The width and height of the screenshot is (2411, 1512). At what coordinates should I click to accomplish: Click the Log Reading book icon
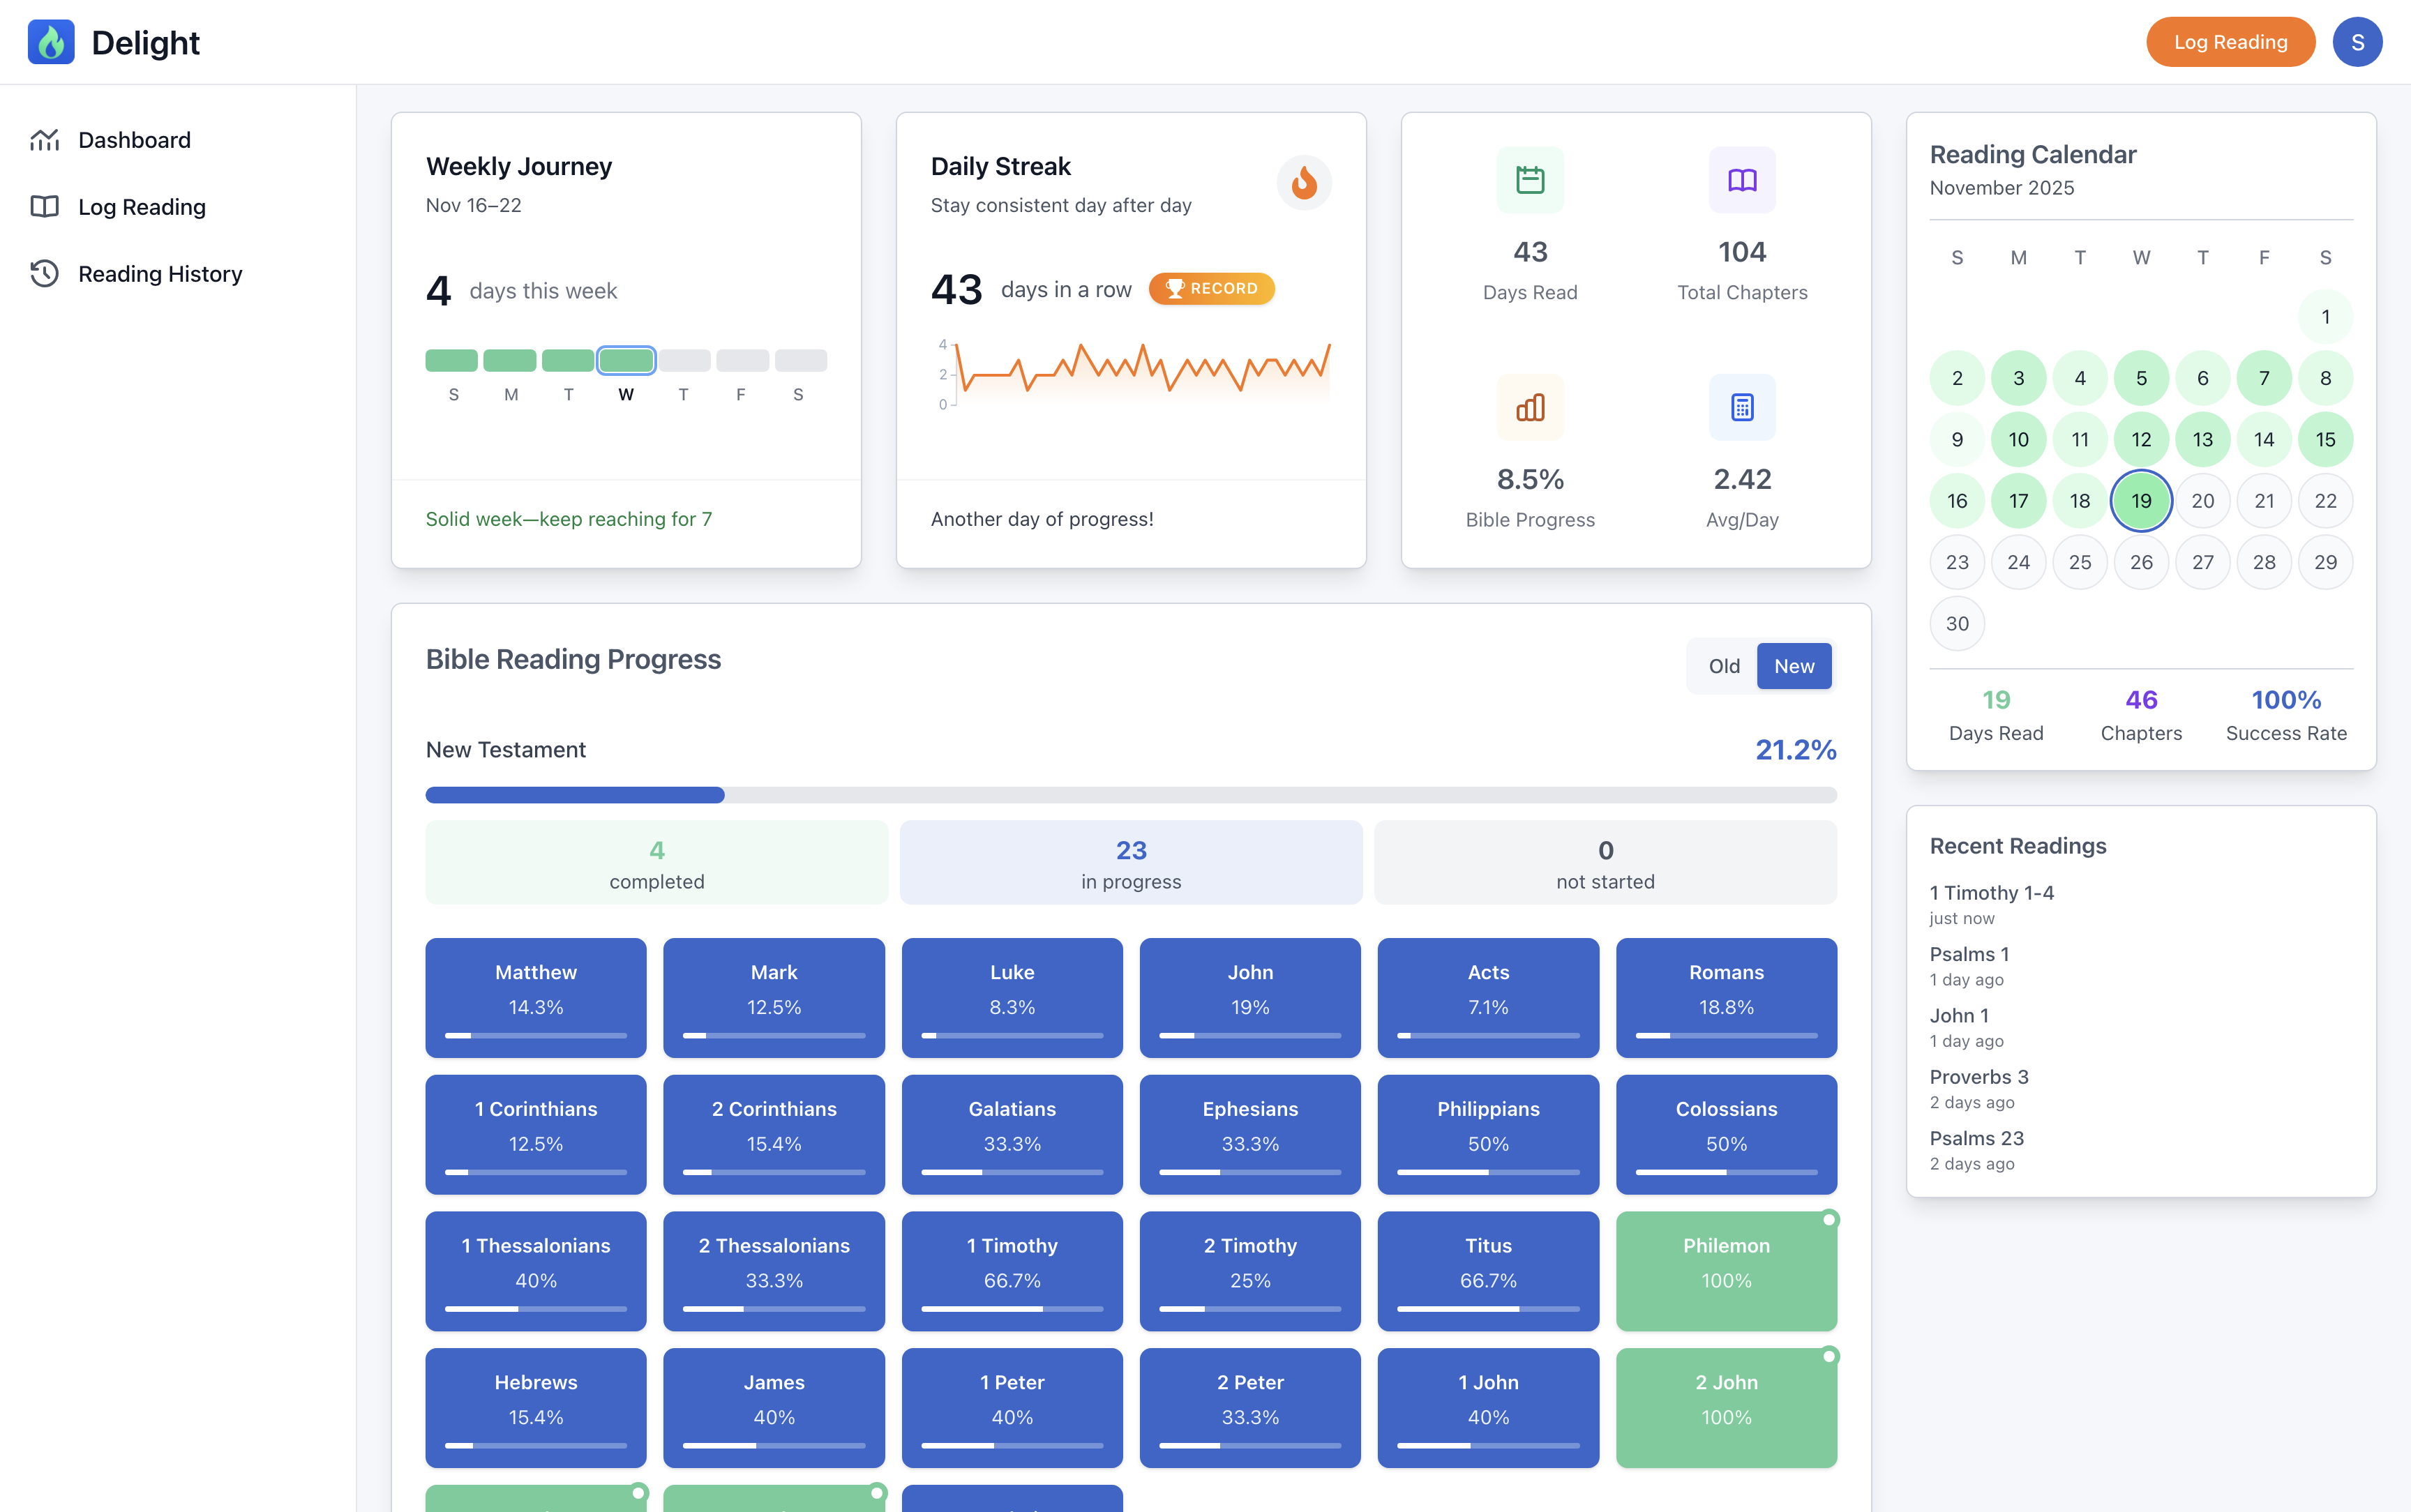click(x=44, y=206)
